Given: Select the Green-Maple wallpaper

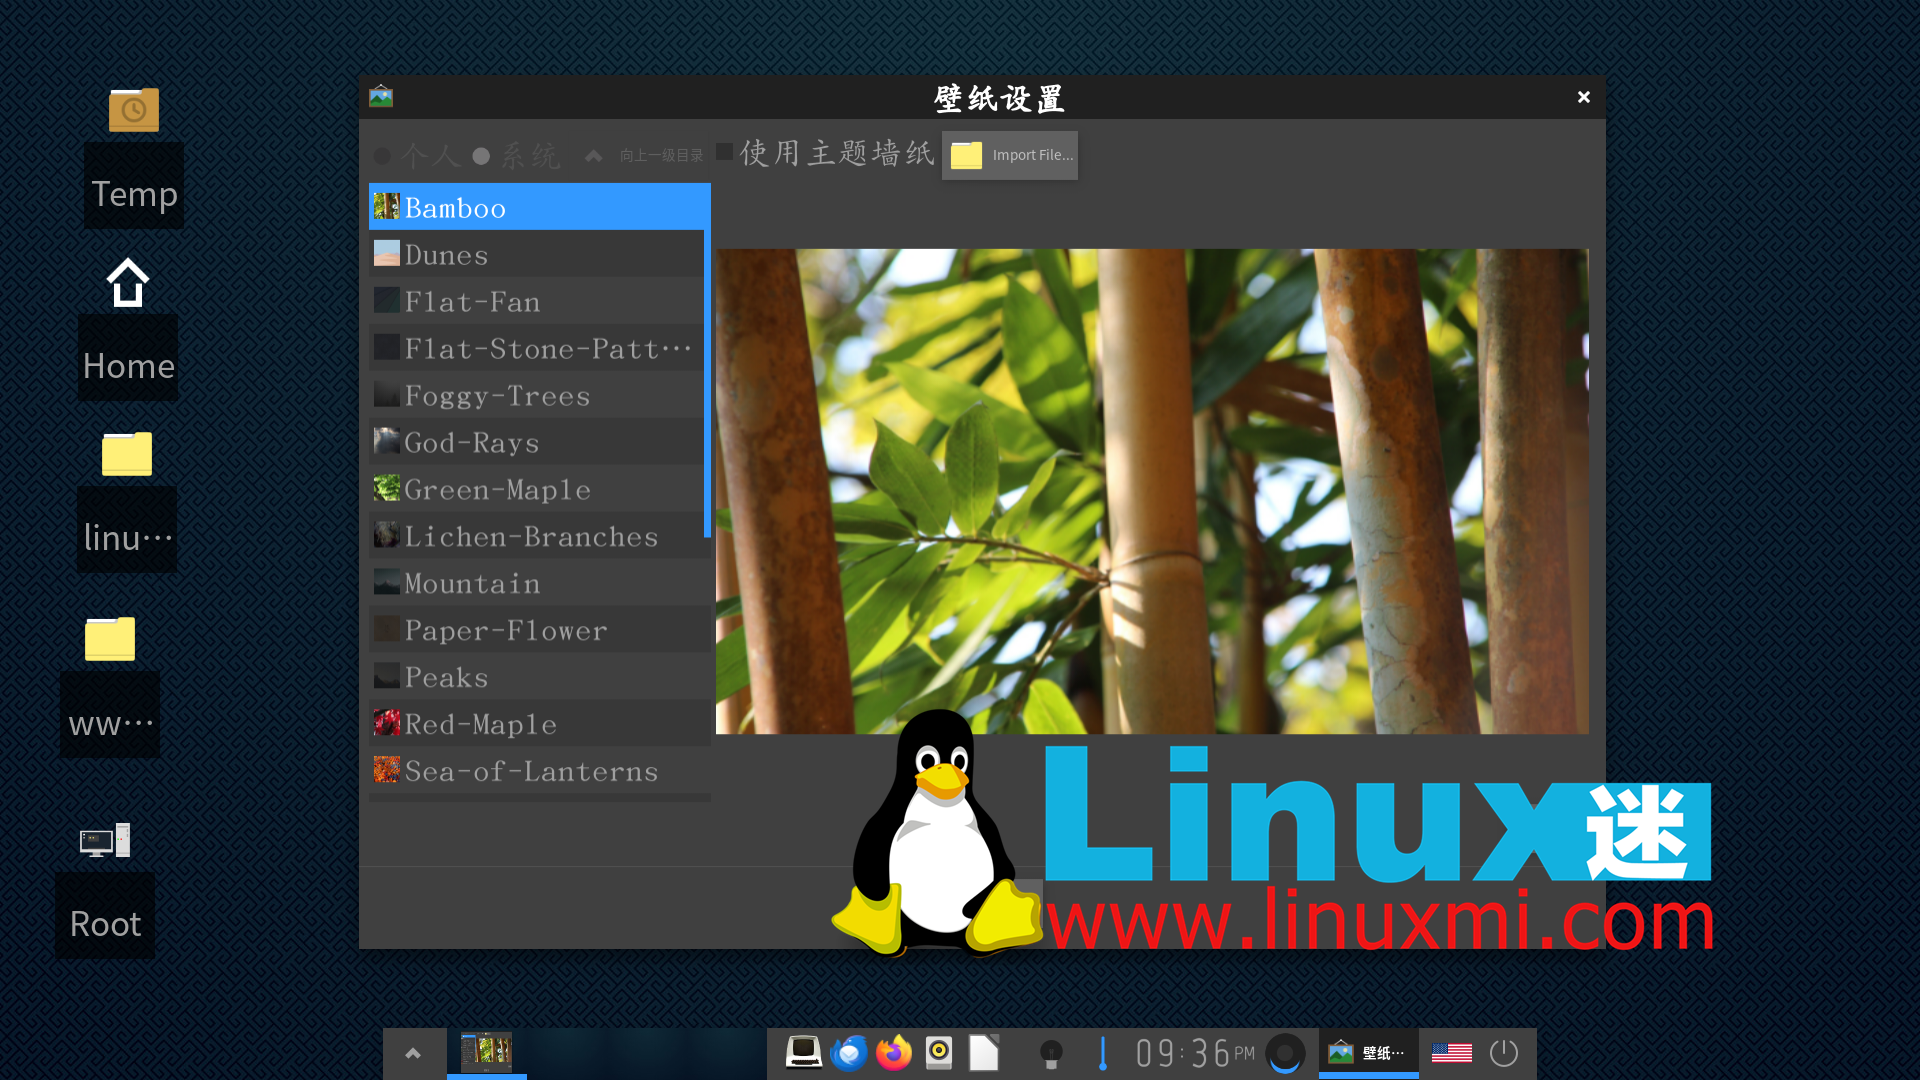Looking at the screenshot, I should pos(536,489).
